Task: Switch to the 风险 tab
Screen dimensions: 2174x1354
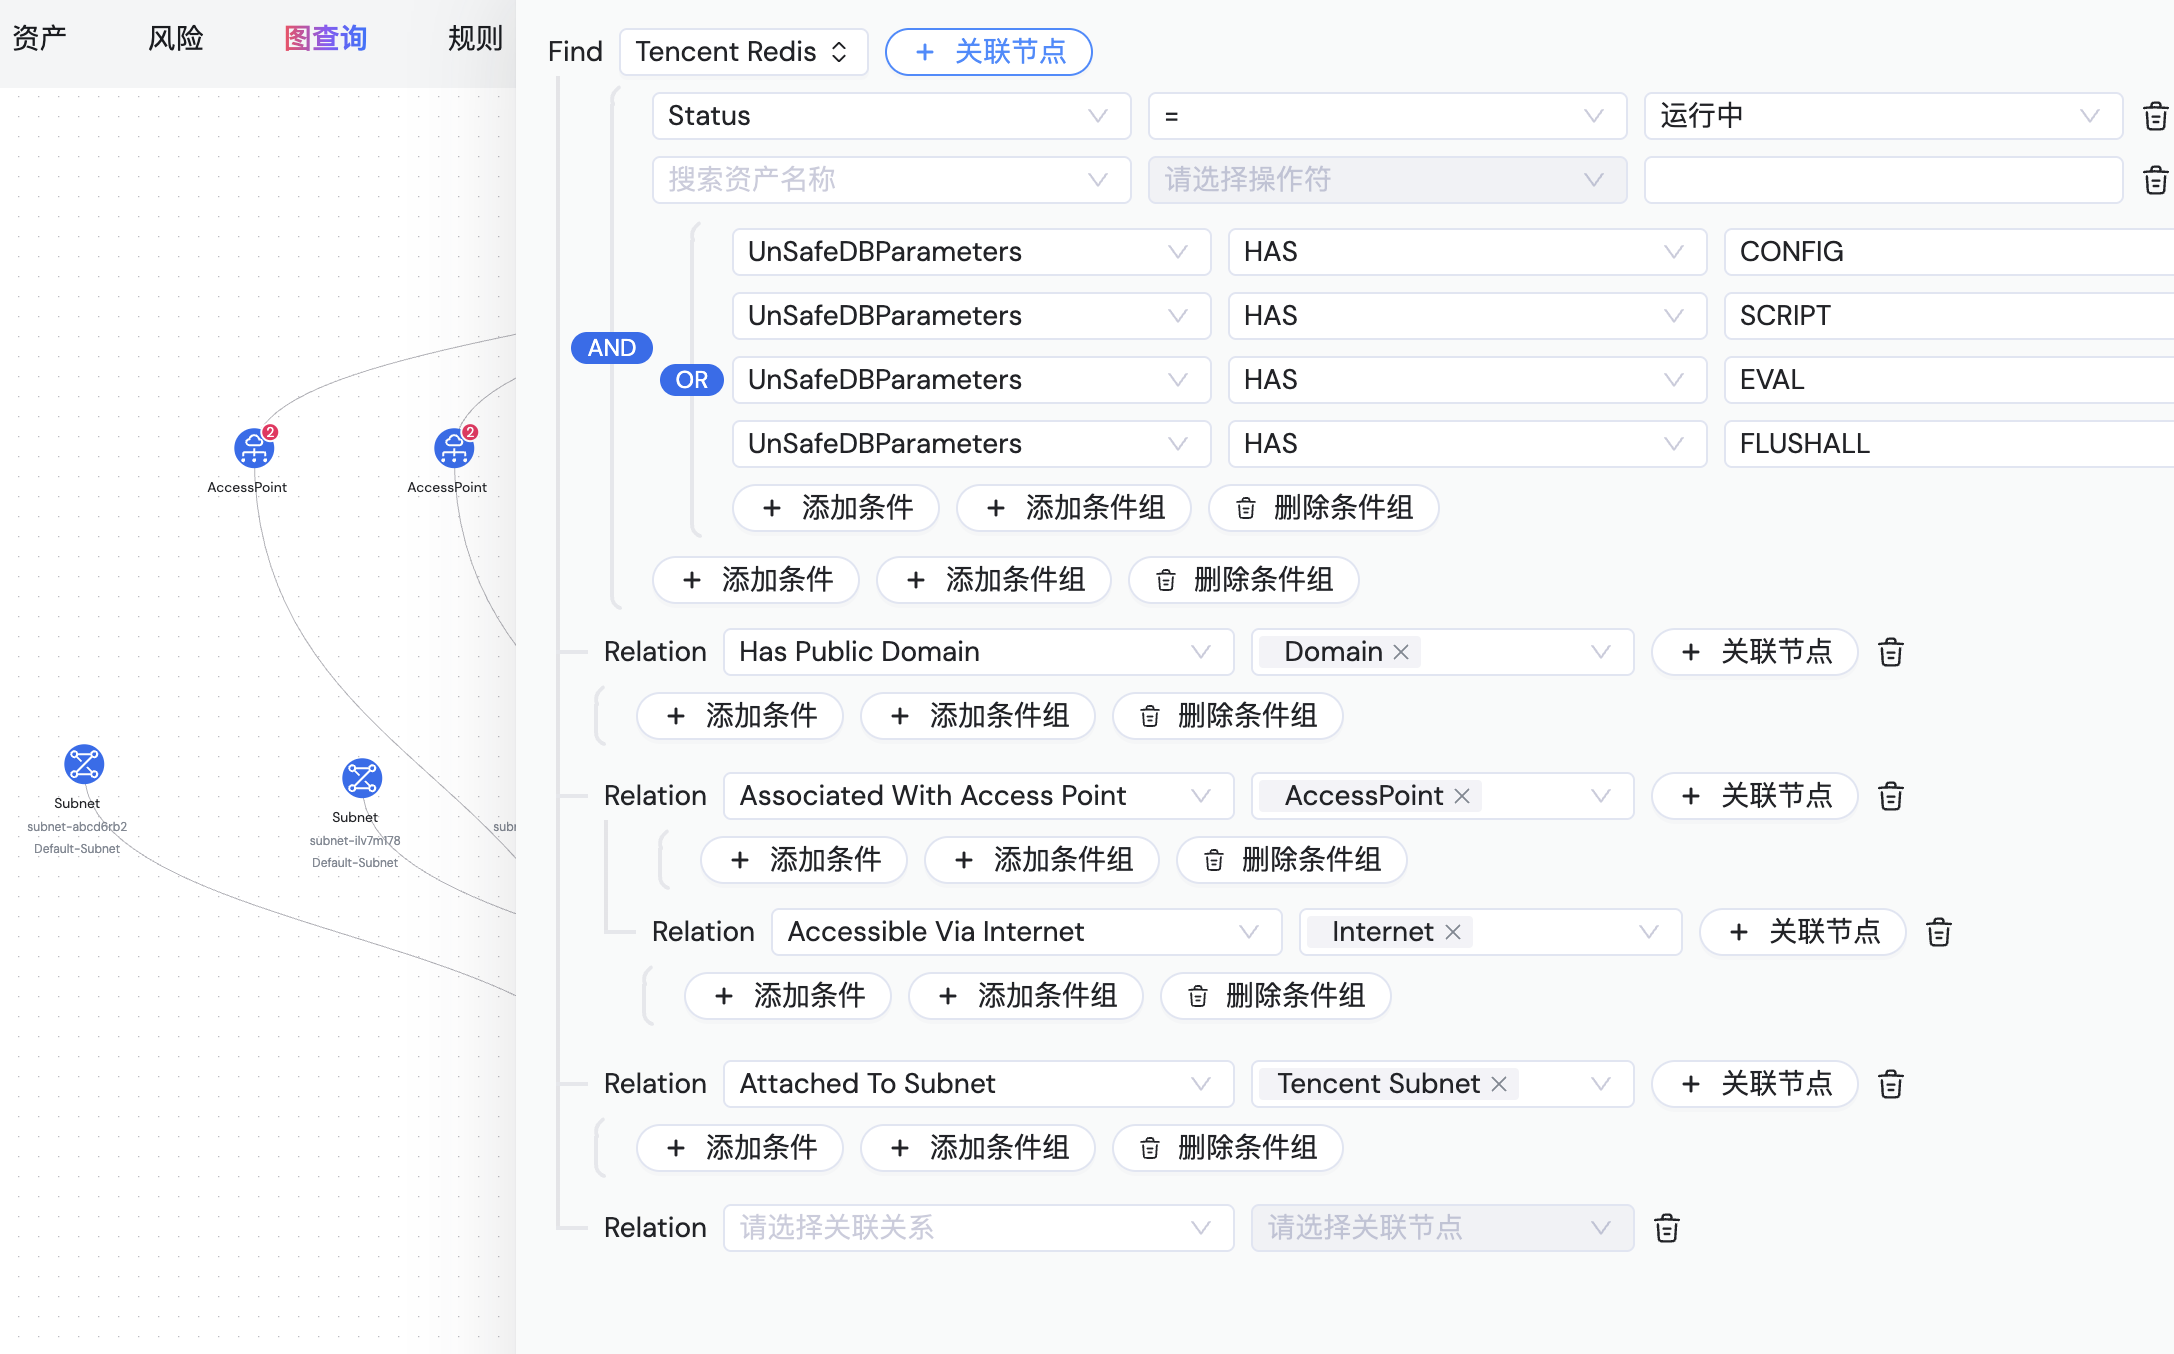Action: (175, 38)
